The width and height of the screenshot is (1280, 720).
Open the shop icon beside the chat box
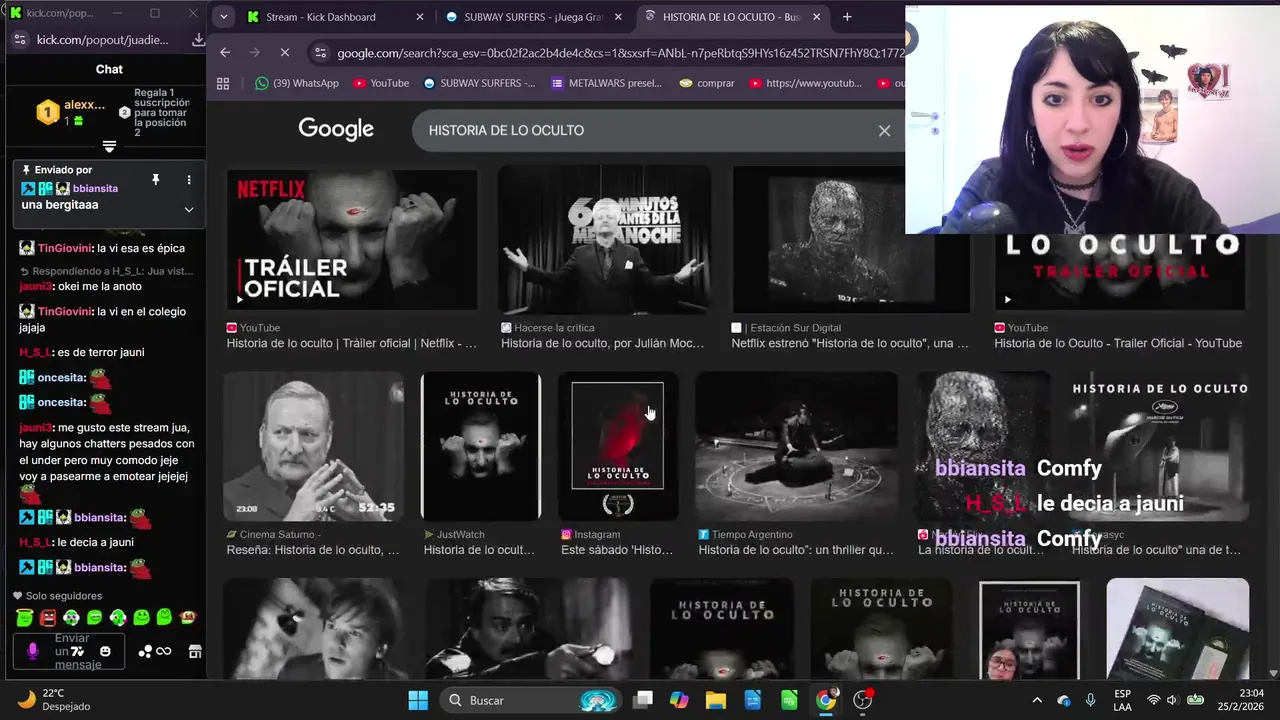click(195, 651)
